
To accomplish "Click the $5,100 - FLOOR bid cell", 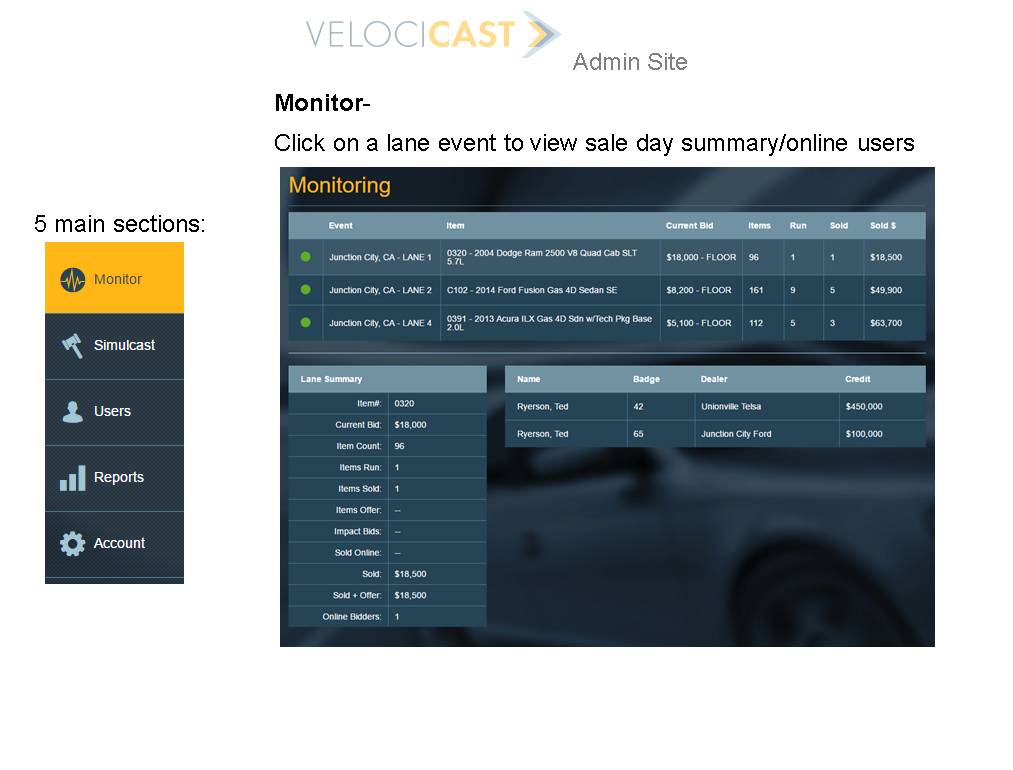I will pyautogui.click(x=698, y=323).
